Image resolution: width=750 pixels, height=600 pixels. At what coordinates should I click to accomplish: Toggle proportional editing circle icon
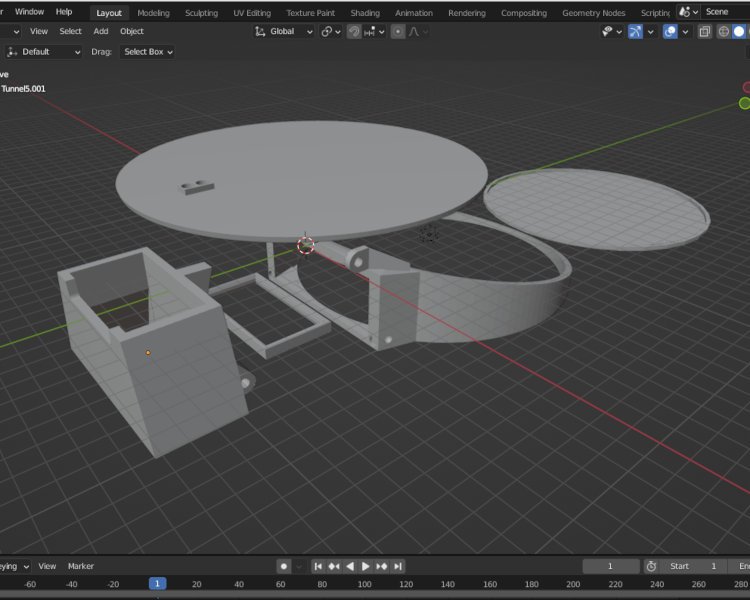pos(397,32)
